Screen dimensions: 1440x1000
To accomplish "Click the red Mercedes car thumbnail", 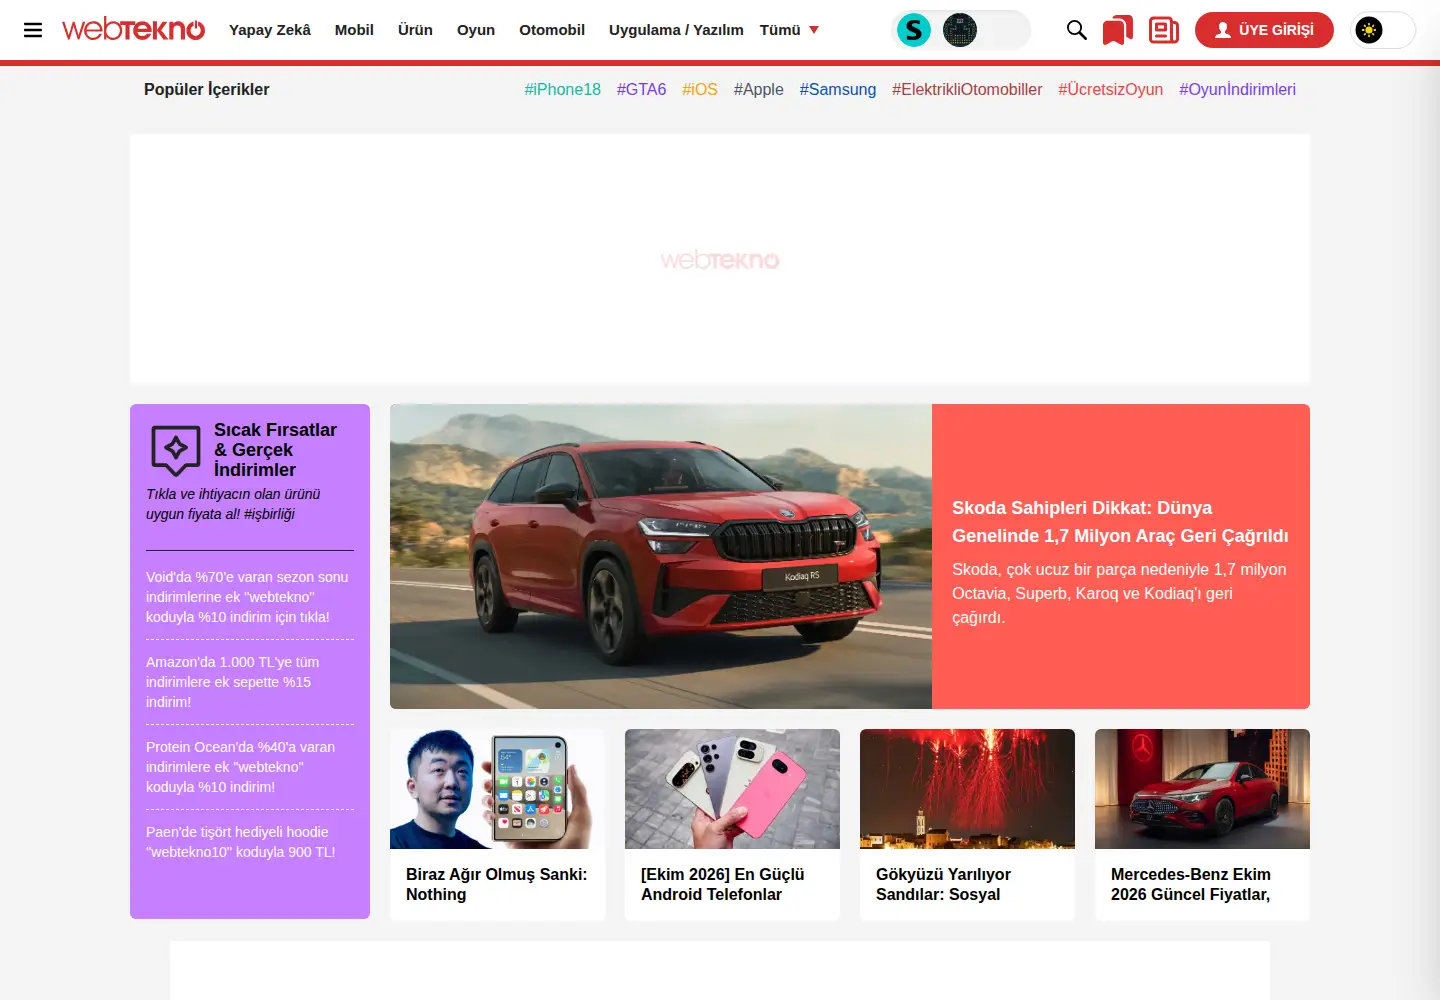I will (x=1202, y=789).
